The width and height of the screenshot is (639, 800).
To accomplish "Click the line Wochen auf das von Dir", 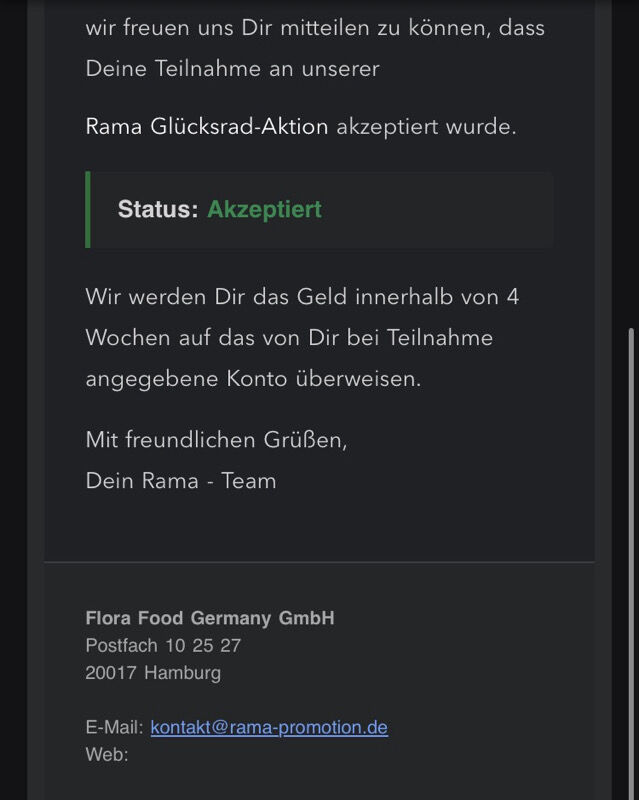I will (x=289, y=338).
